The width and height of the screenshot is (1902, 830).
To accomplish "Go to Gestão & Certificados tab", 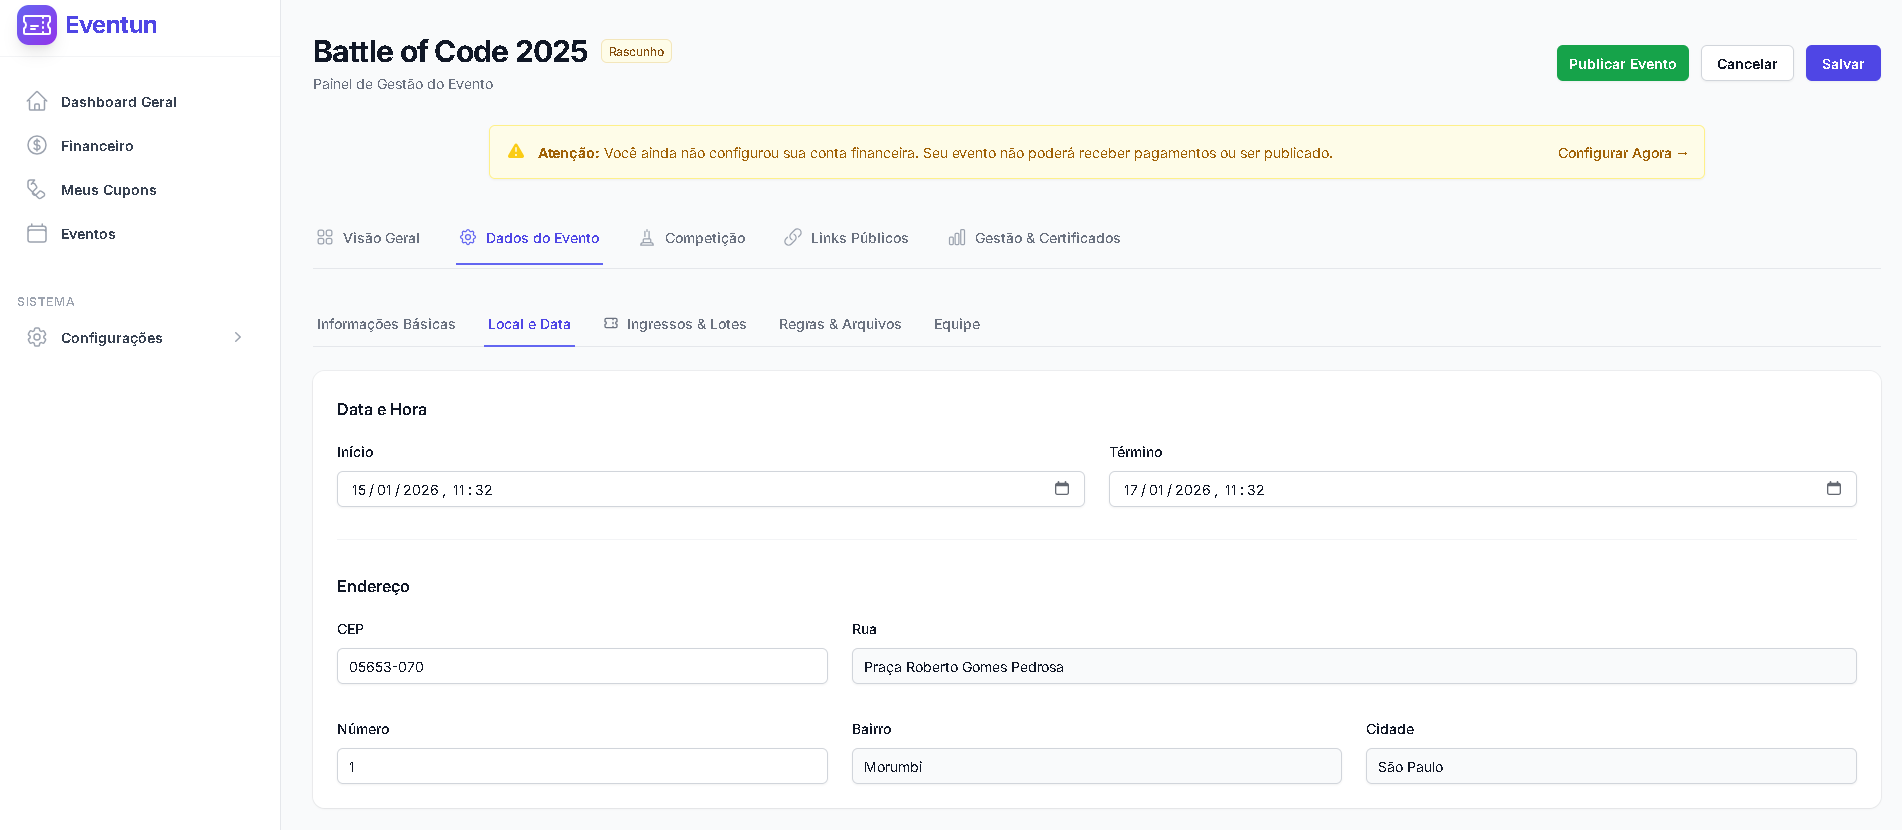I will click(x=1034, y=238).
